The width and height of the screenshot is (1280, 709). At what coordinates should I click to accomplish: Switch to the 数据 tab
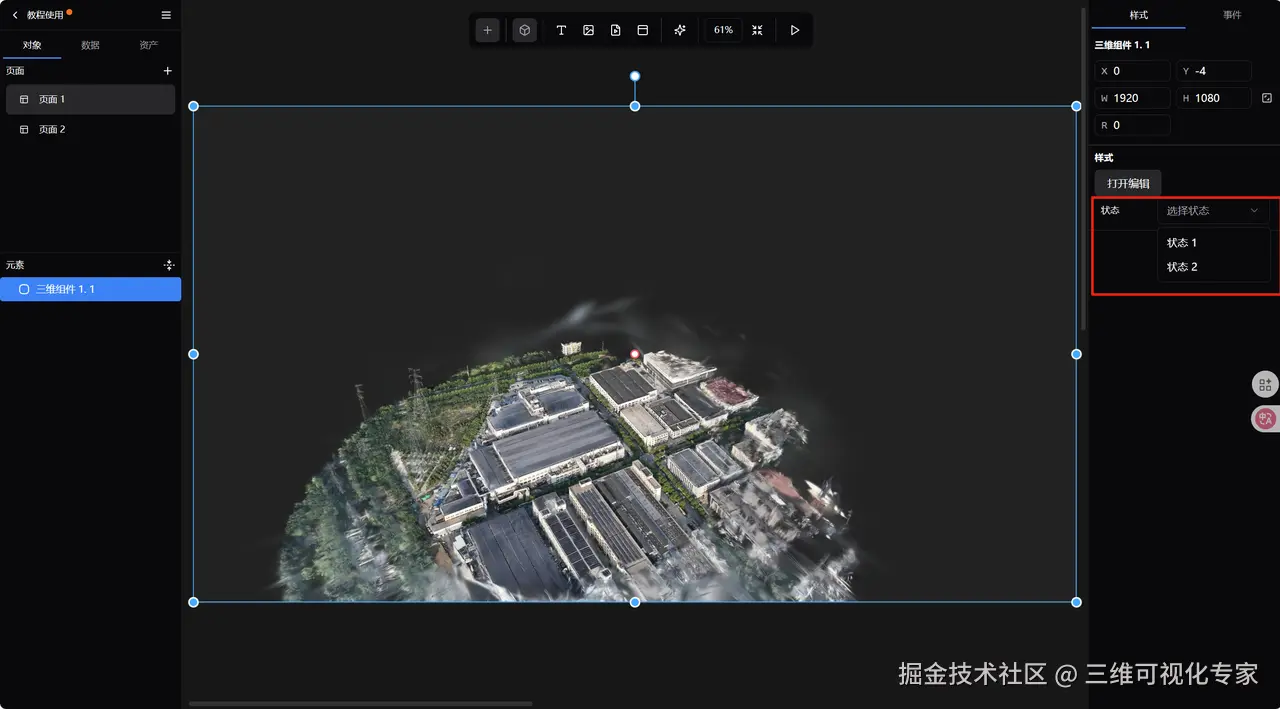tap(90, 45)
